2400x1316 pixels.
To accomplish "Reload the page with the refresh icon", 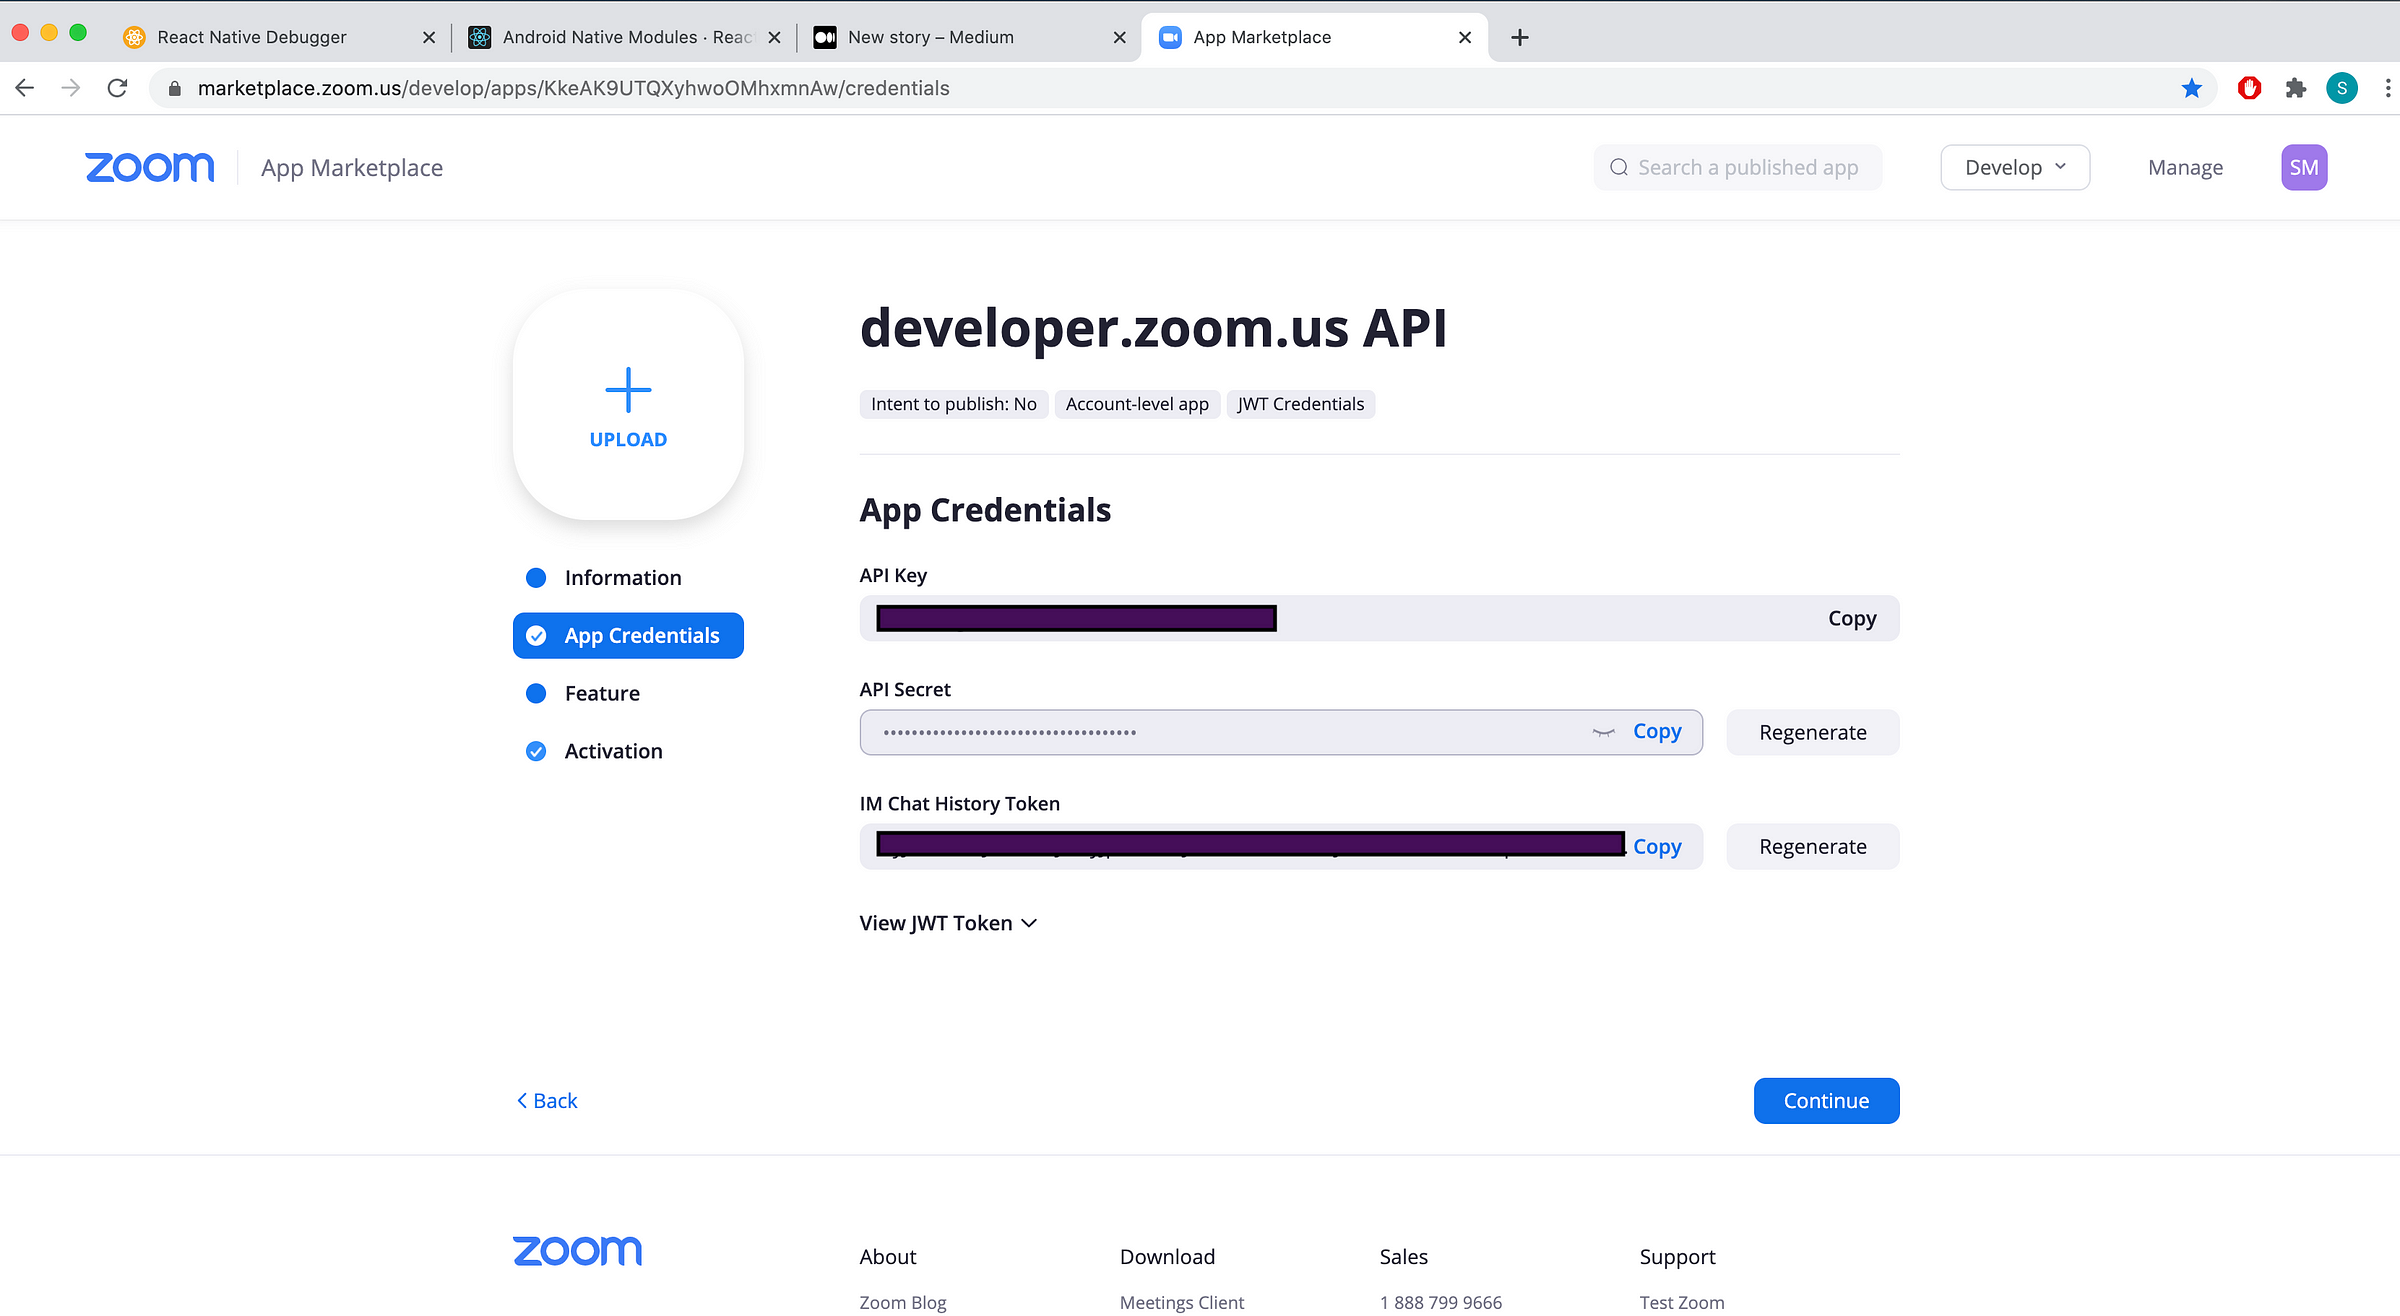I will (117, 88).
